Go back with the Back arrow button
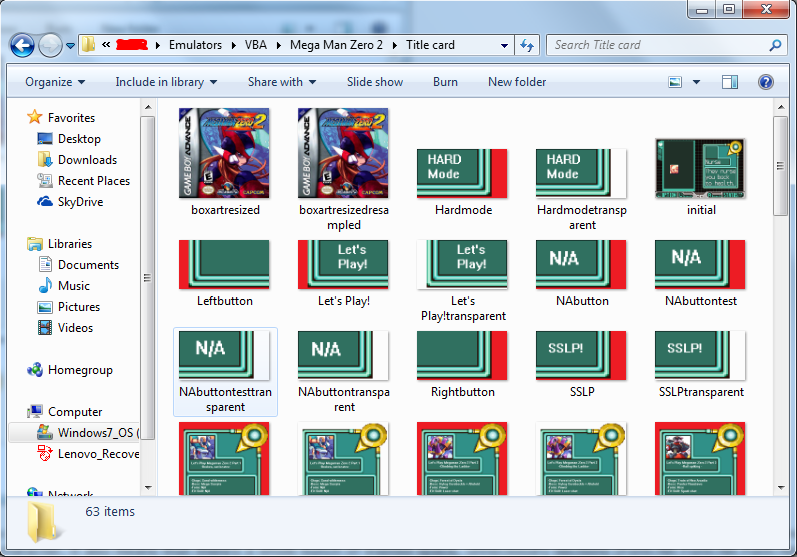This screenshot has width=797, height=557. click(22, 46)
